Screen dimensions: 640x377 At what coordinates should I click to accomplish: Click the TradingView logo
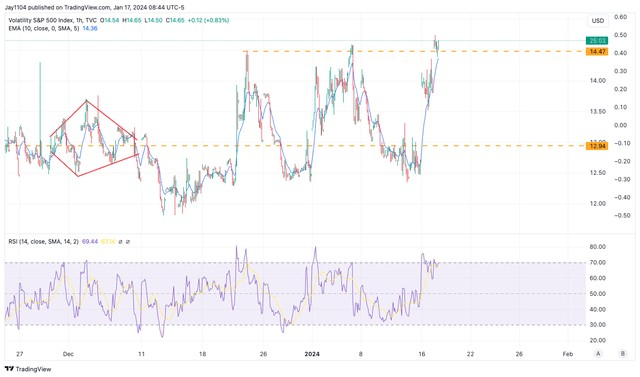(28, 369)
